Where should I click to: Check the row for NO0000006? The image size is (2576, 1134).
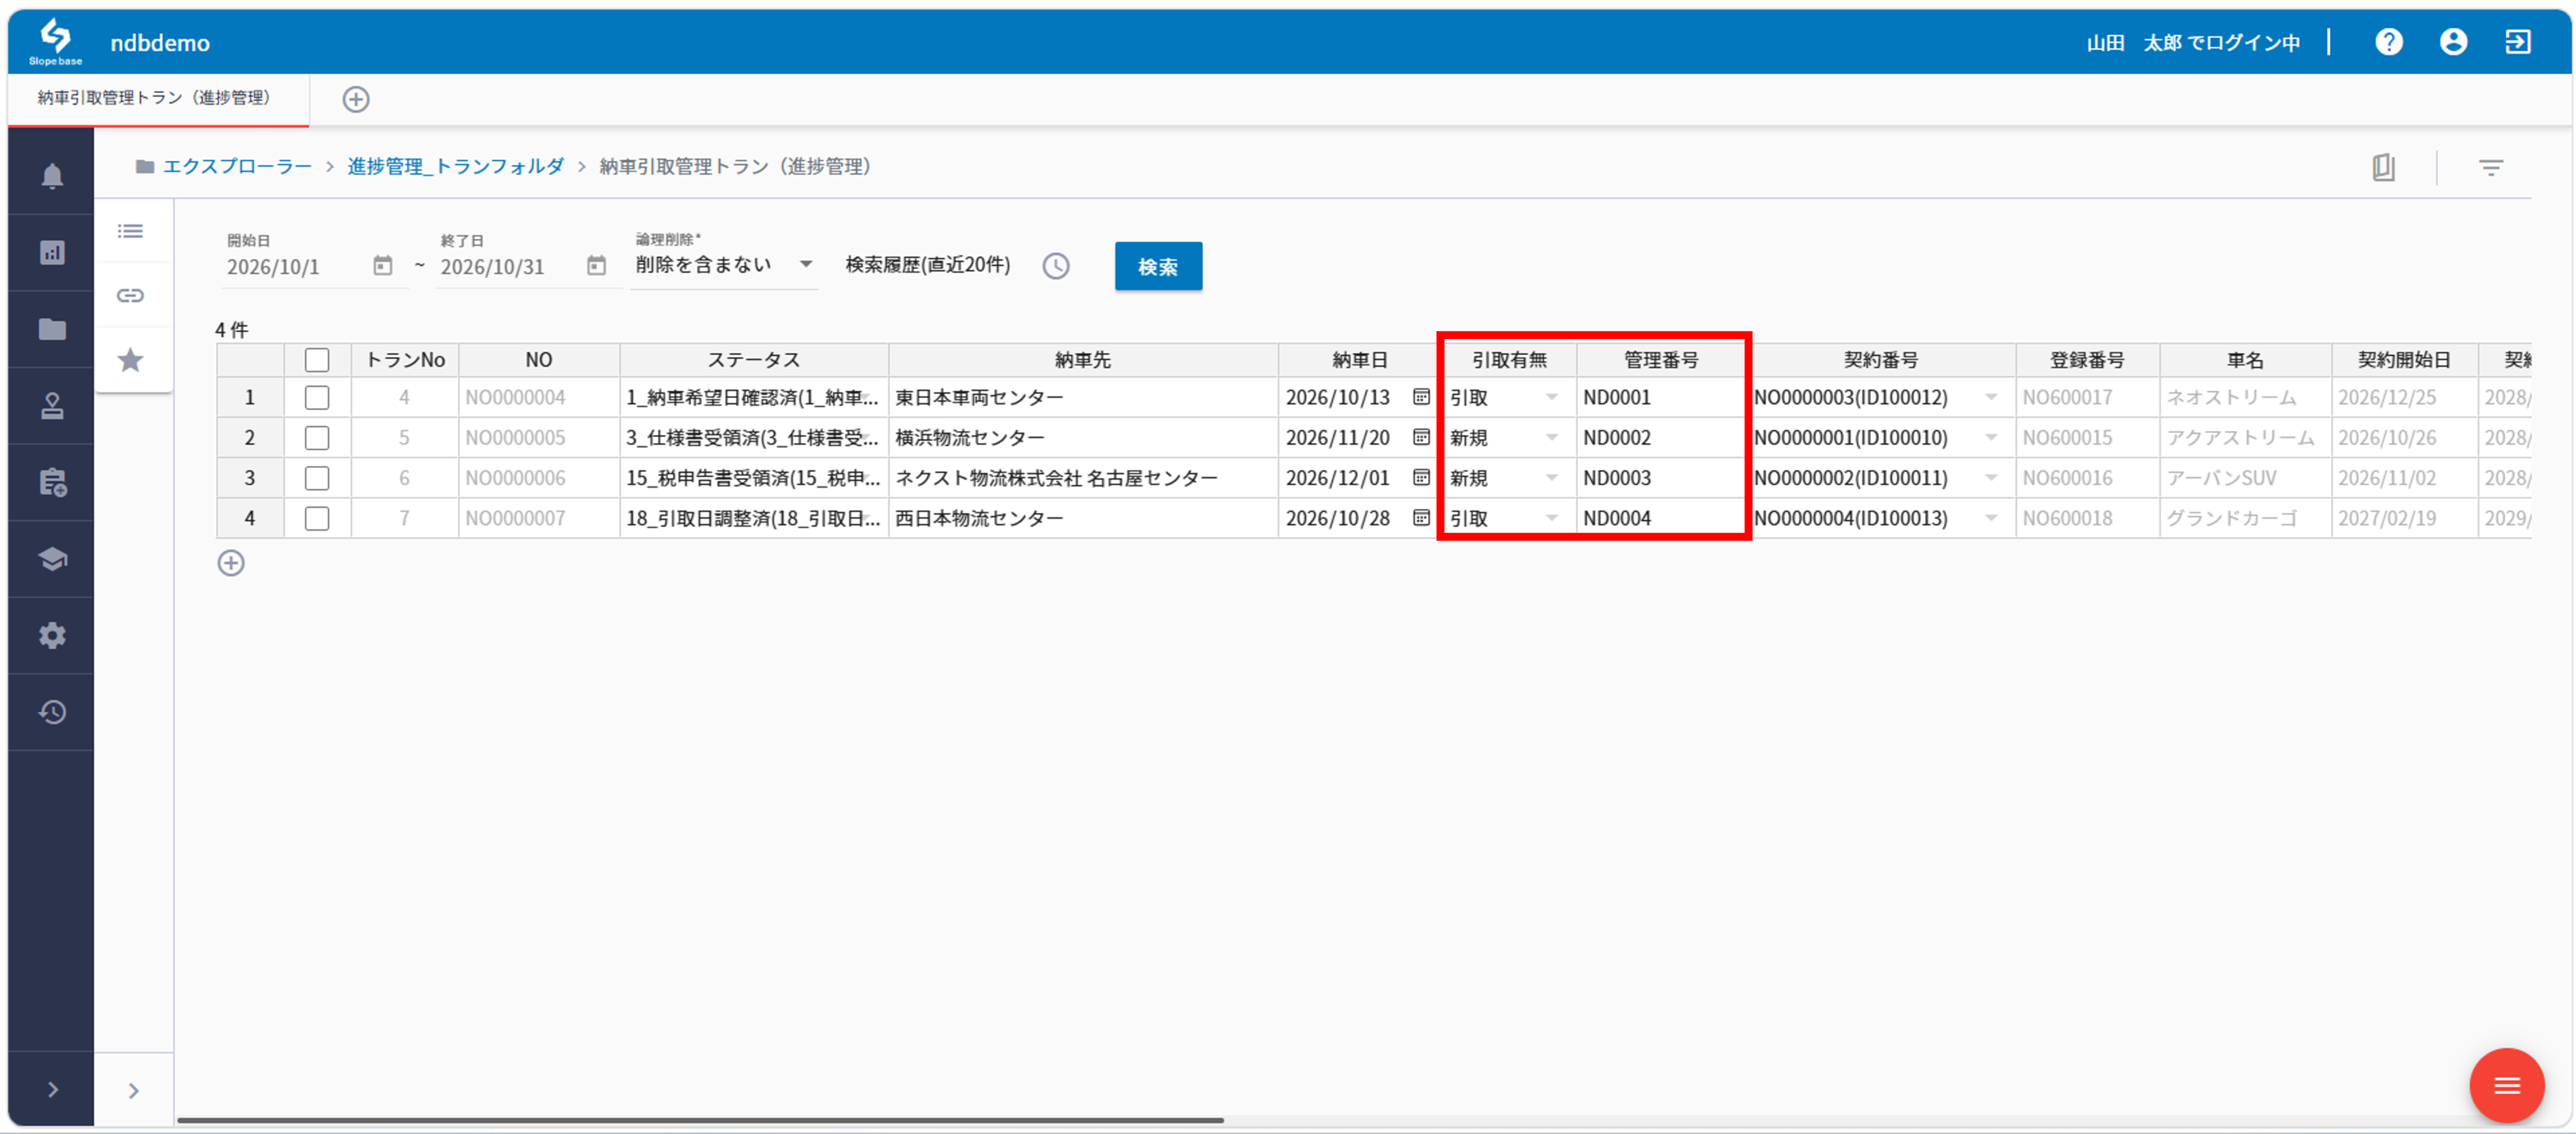(317, 478)
